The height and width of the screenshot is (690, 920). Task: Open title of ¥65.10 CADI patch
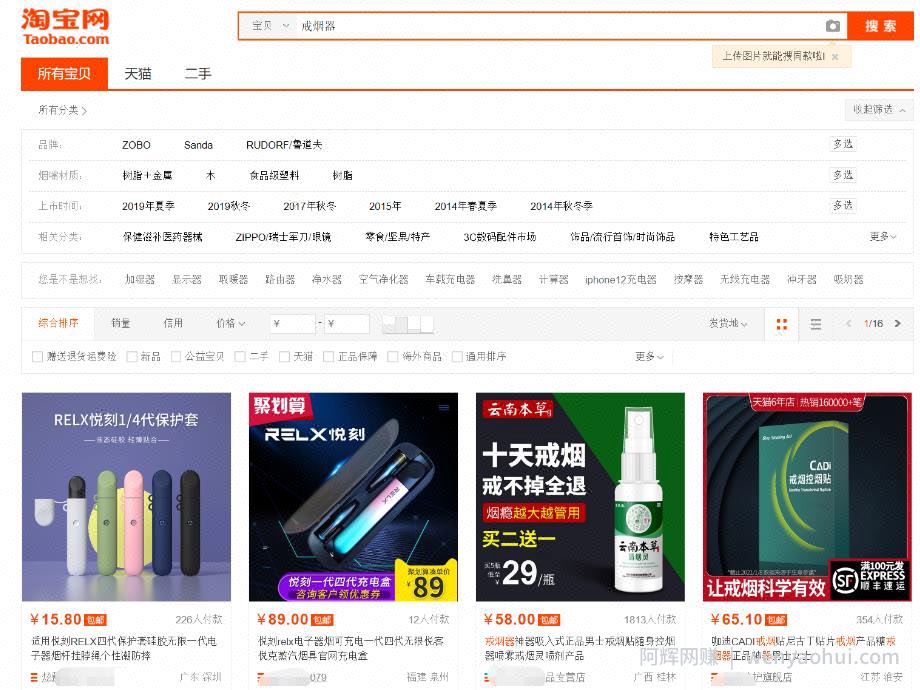tap(804, 648)
